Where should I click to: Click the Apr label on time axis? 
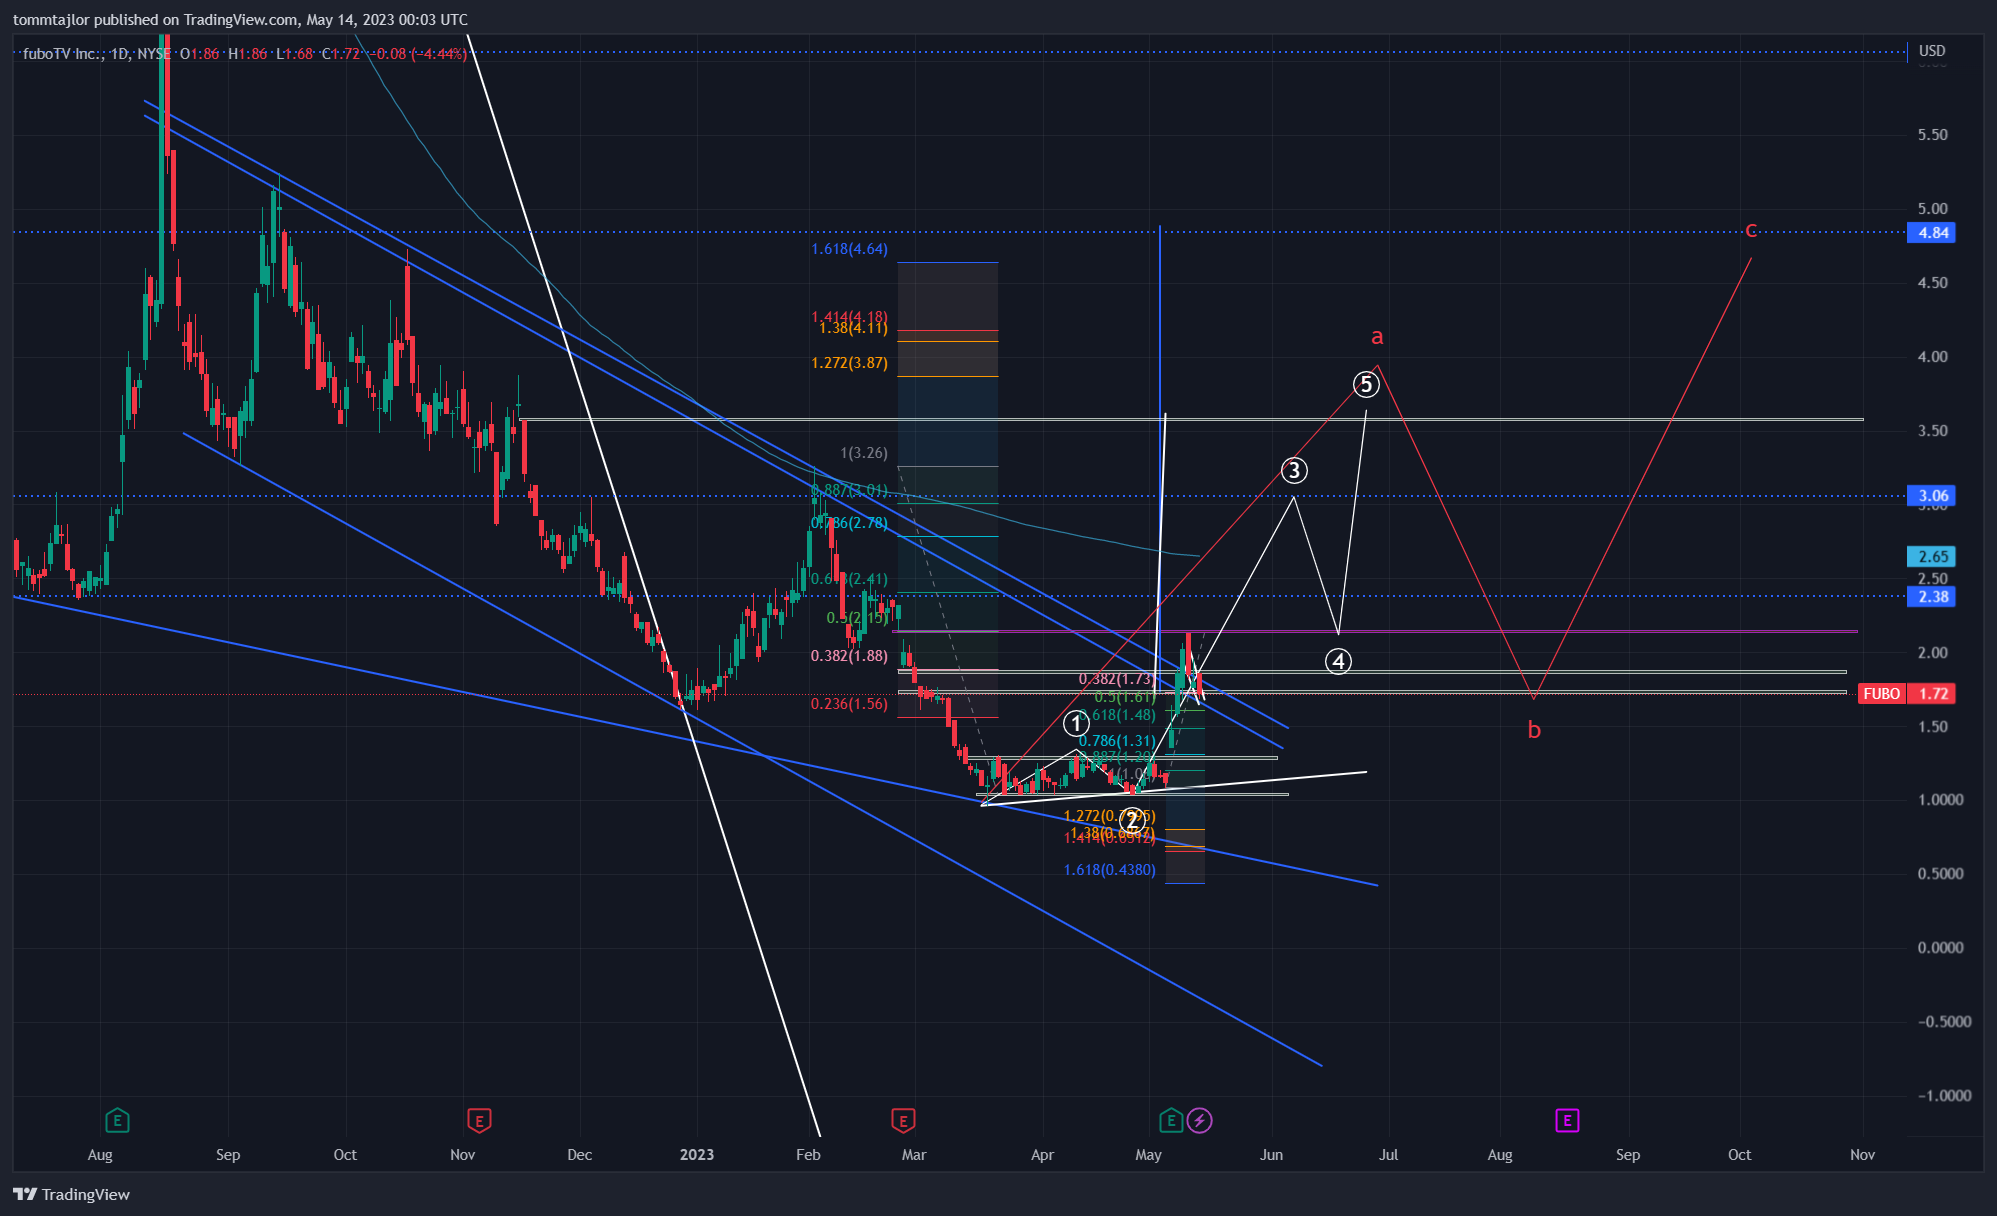(1042, 1154)
